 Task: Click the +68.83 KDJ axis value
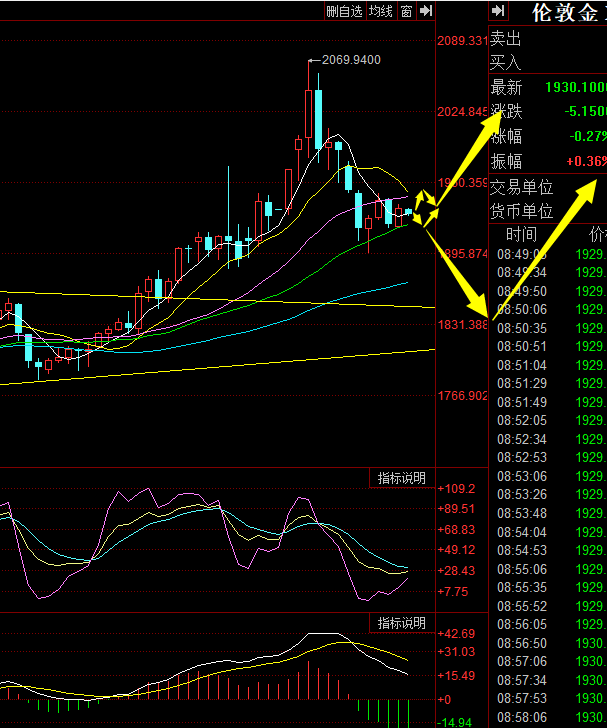coord(457,530)
